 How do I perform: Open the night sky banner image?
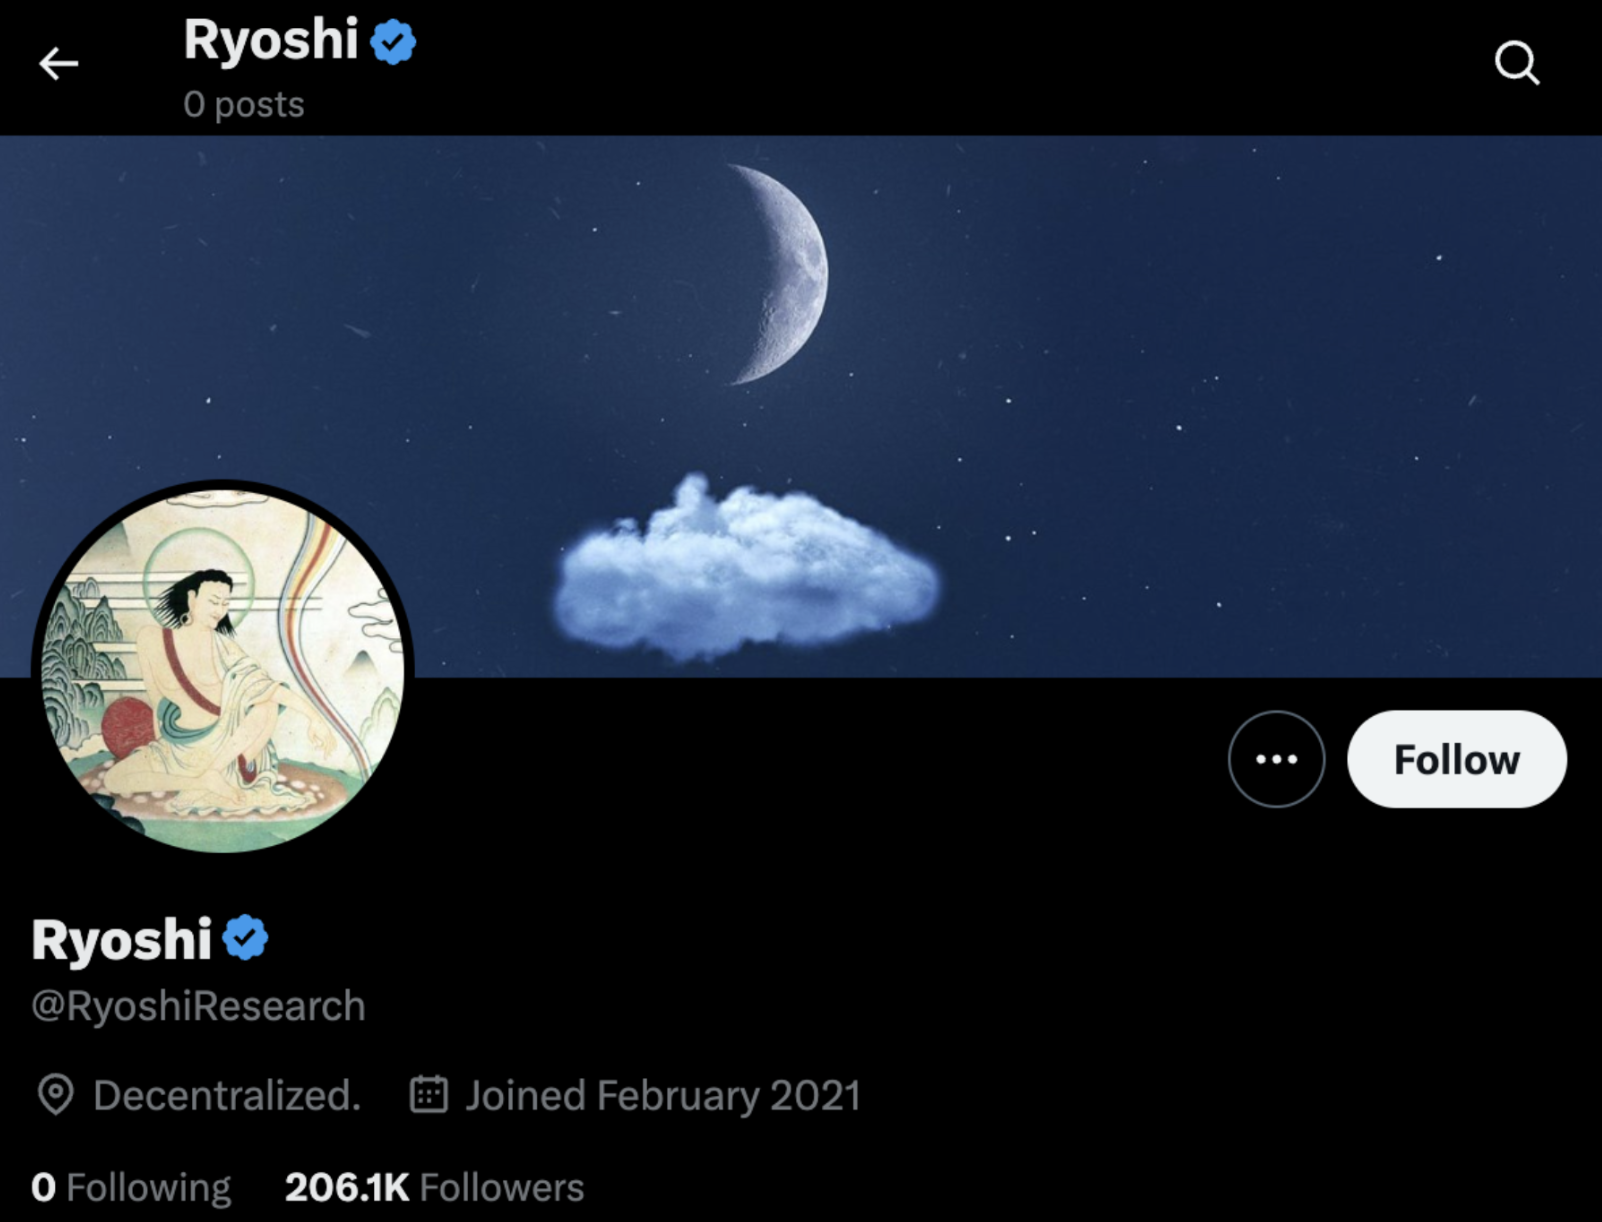coord(801,406)
